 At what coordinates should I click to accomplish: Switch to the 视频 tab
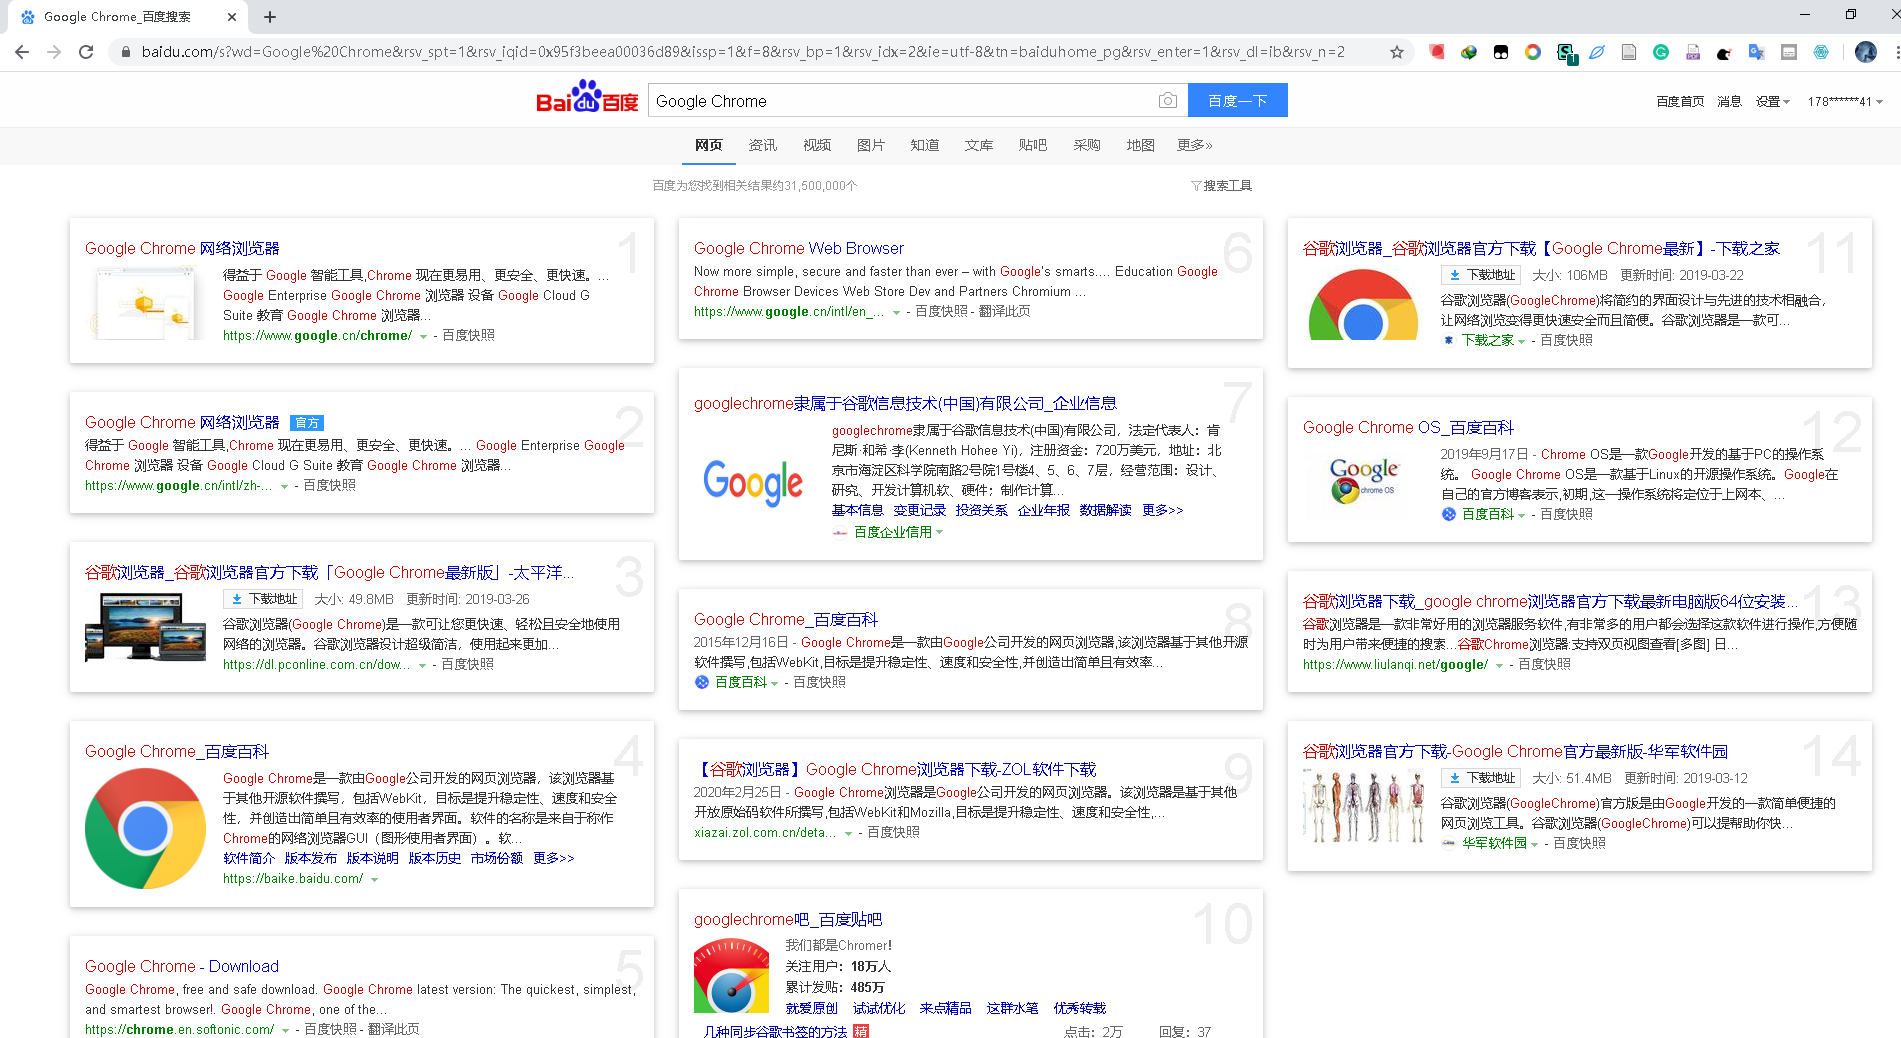point(817,145)
